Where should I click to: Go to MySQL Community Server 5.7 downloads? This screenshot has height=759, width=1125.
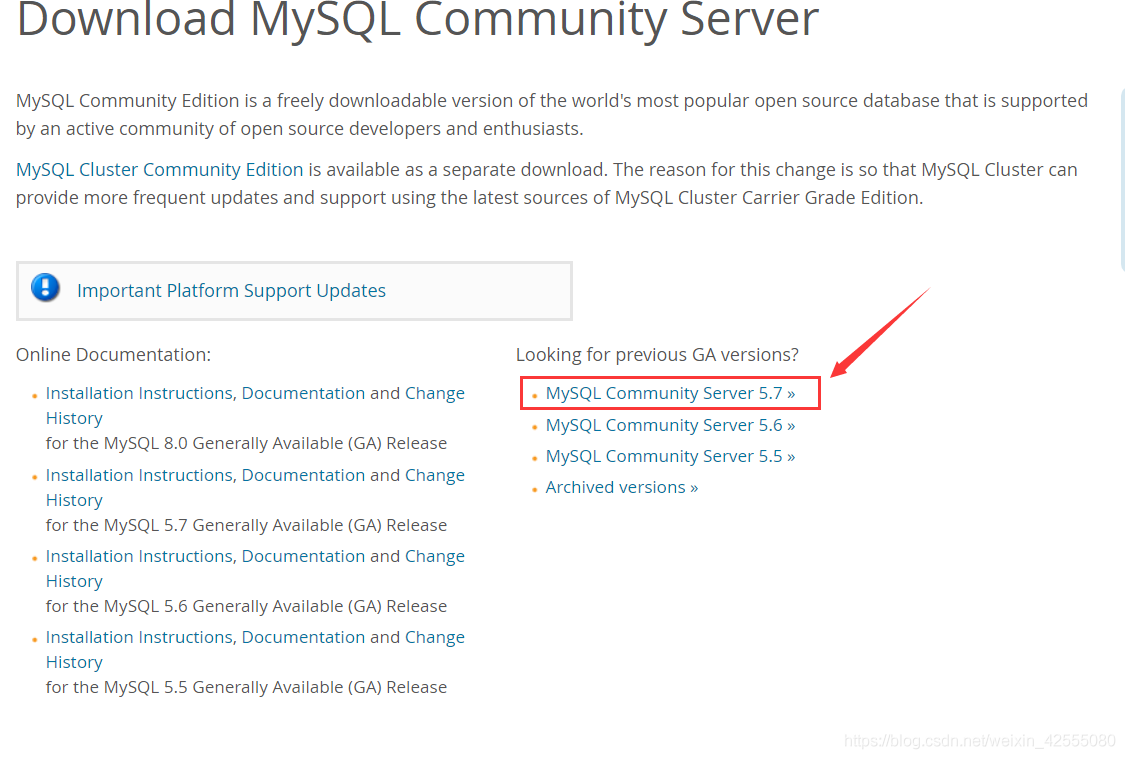(670, 393)
